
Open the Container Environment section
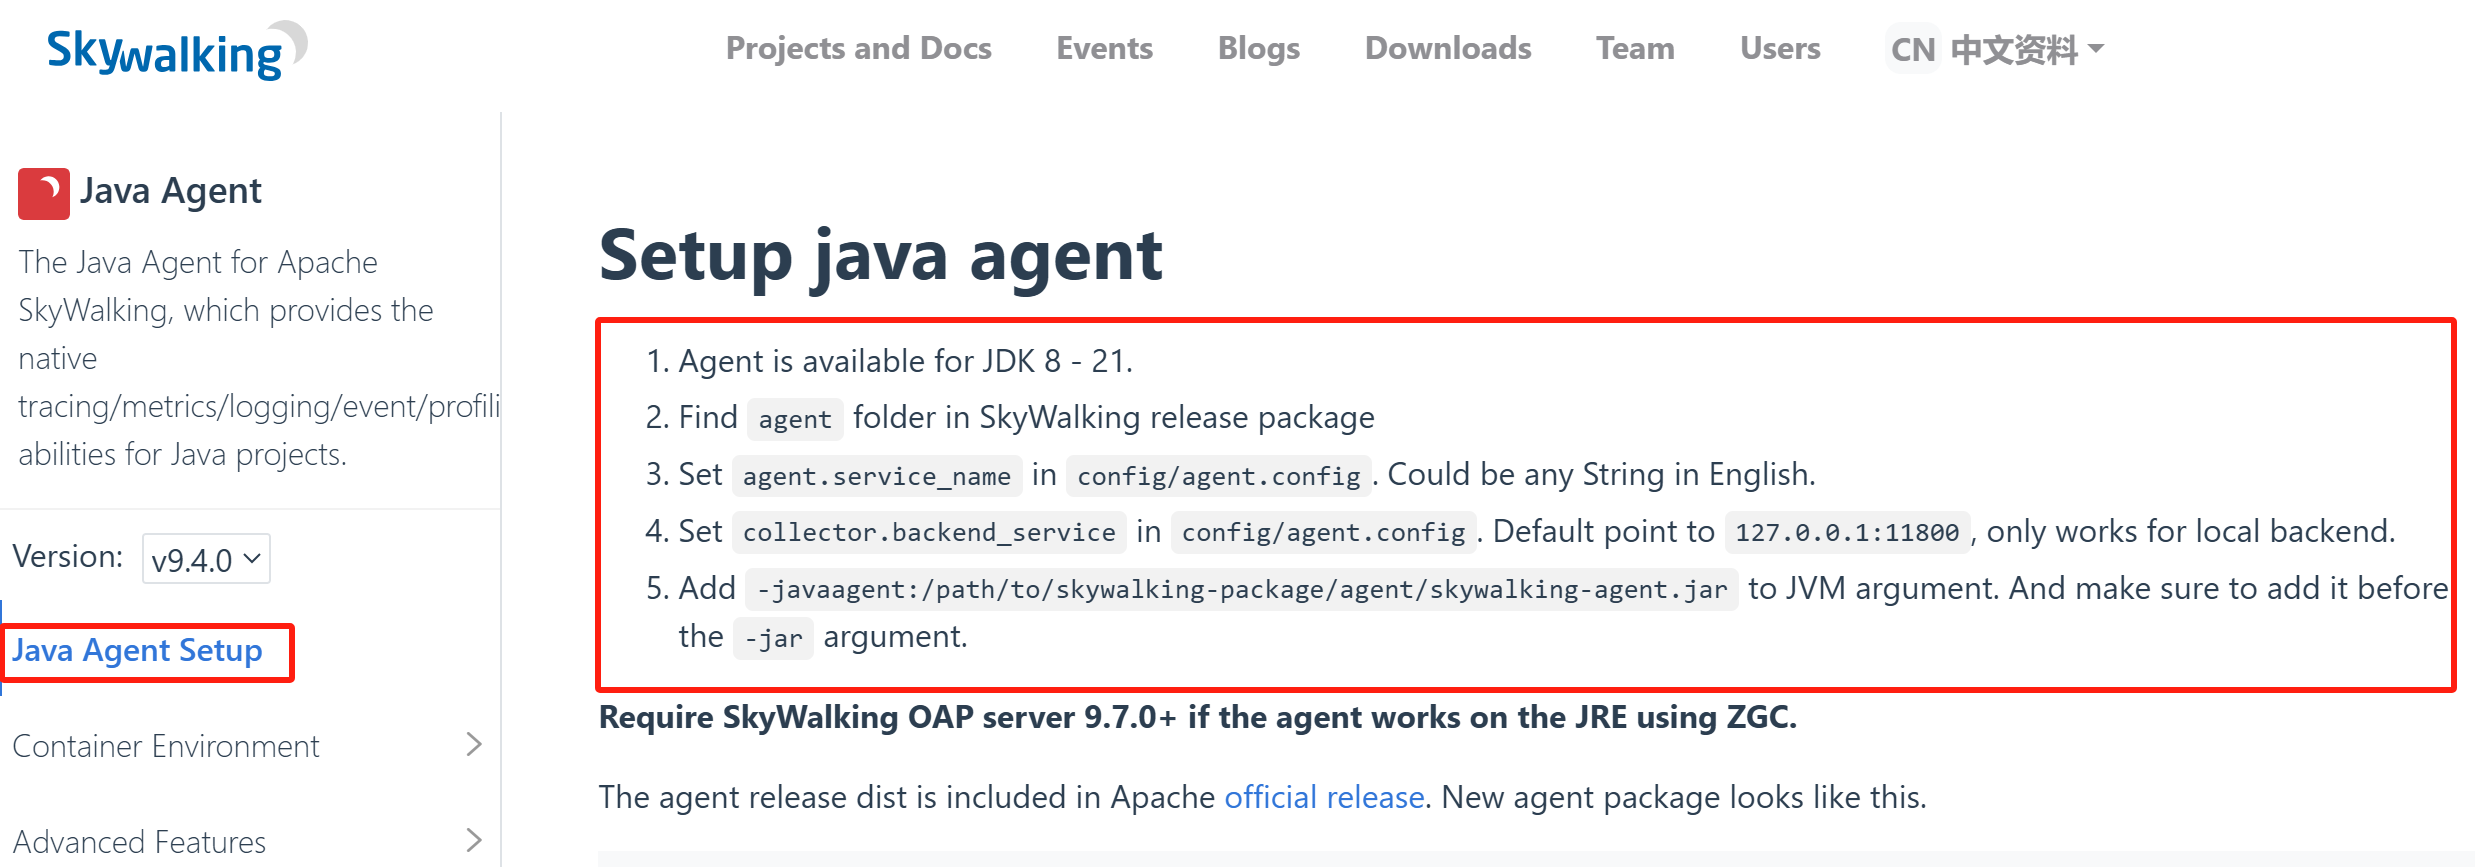click(166, 746)
